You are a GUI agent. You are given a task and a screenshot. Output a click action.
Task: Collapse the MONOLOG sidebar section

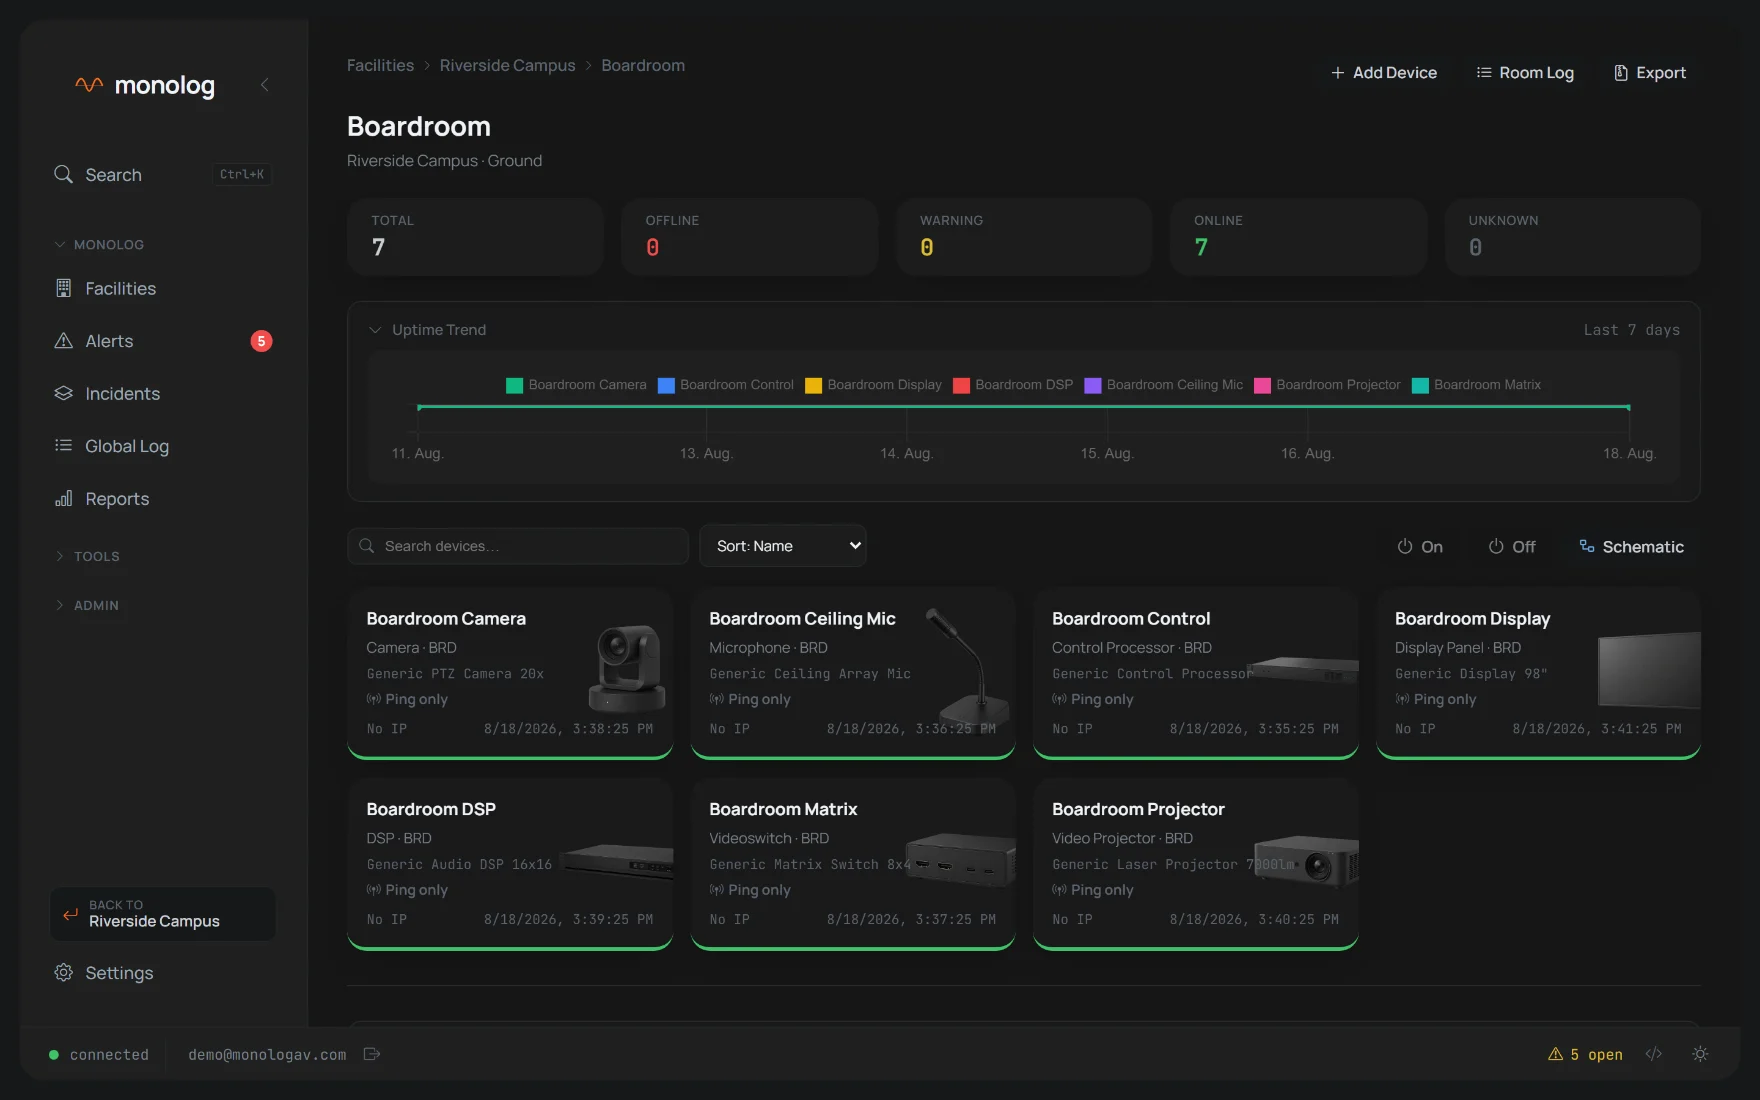point(99,244)
